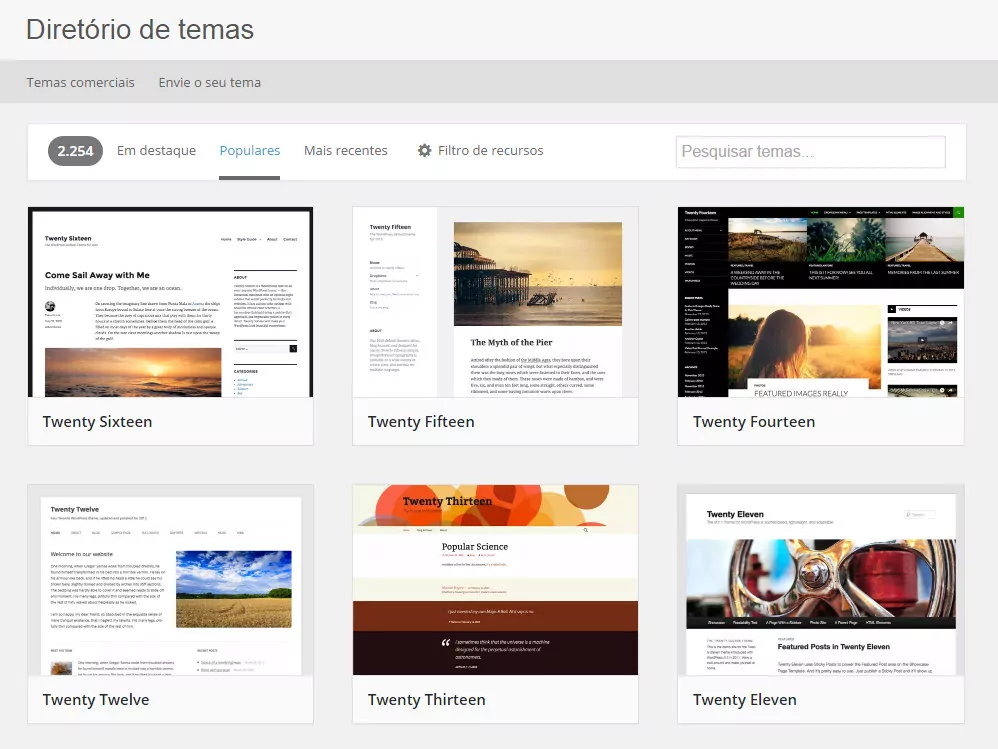The image size is (998, 749).
Task: Click the Twenty Fifteen title under its preview
Action: (421, 422)
